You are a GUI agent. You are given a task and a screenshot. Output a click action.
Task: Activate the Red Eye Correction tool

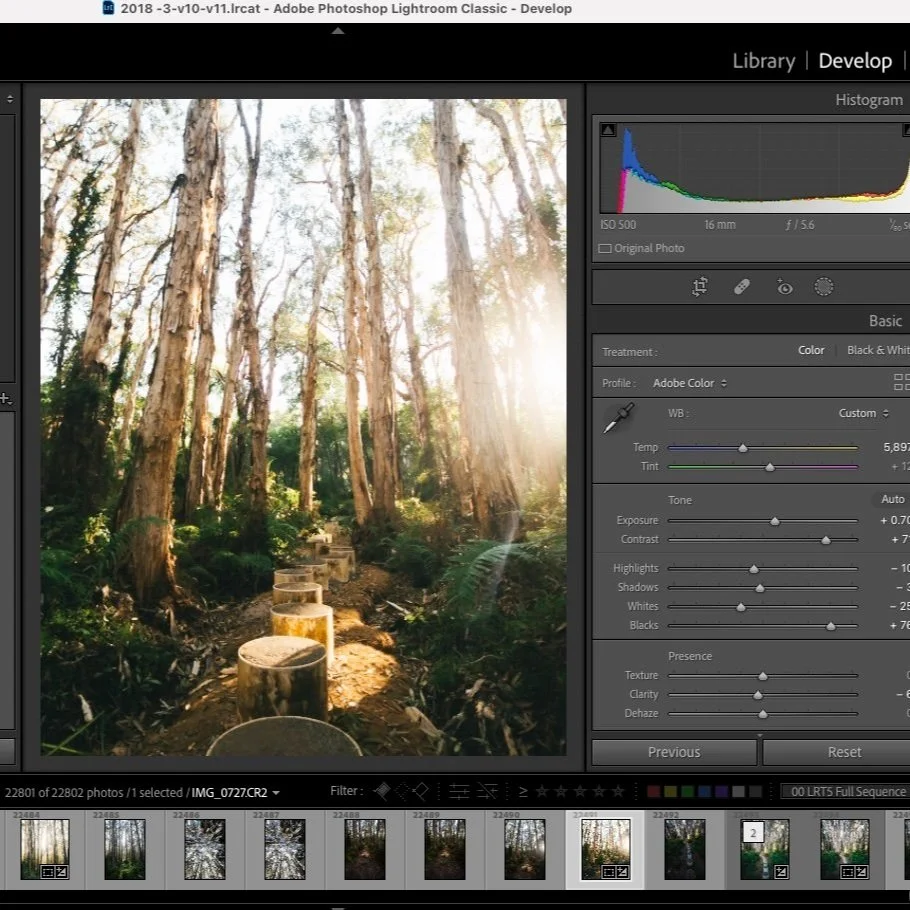pyautogui.click(x=785, y=287)
